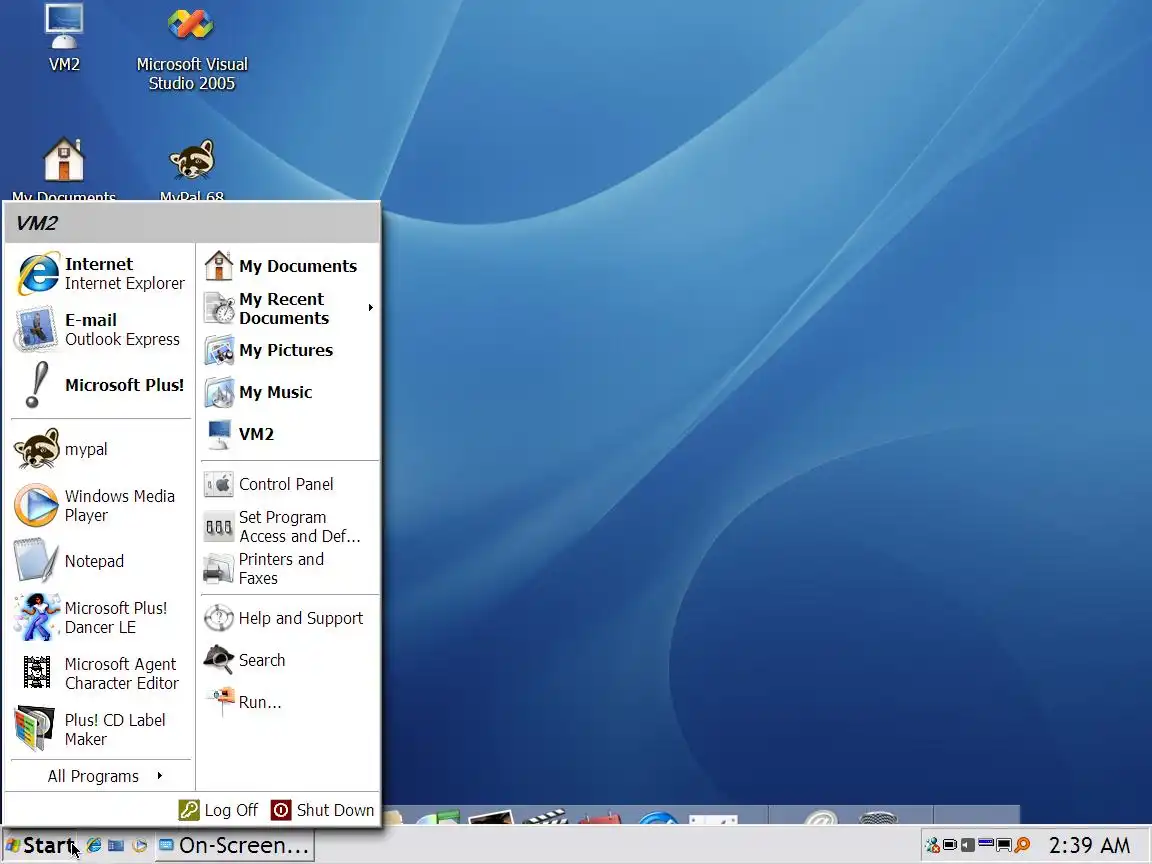Launch Microsoft Agent Character Editor
The image size is (1152, 864).
(101, 673)
